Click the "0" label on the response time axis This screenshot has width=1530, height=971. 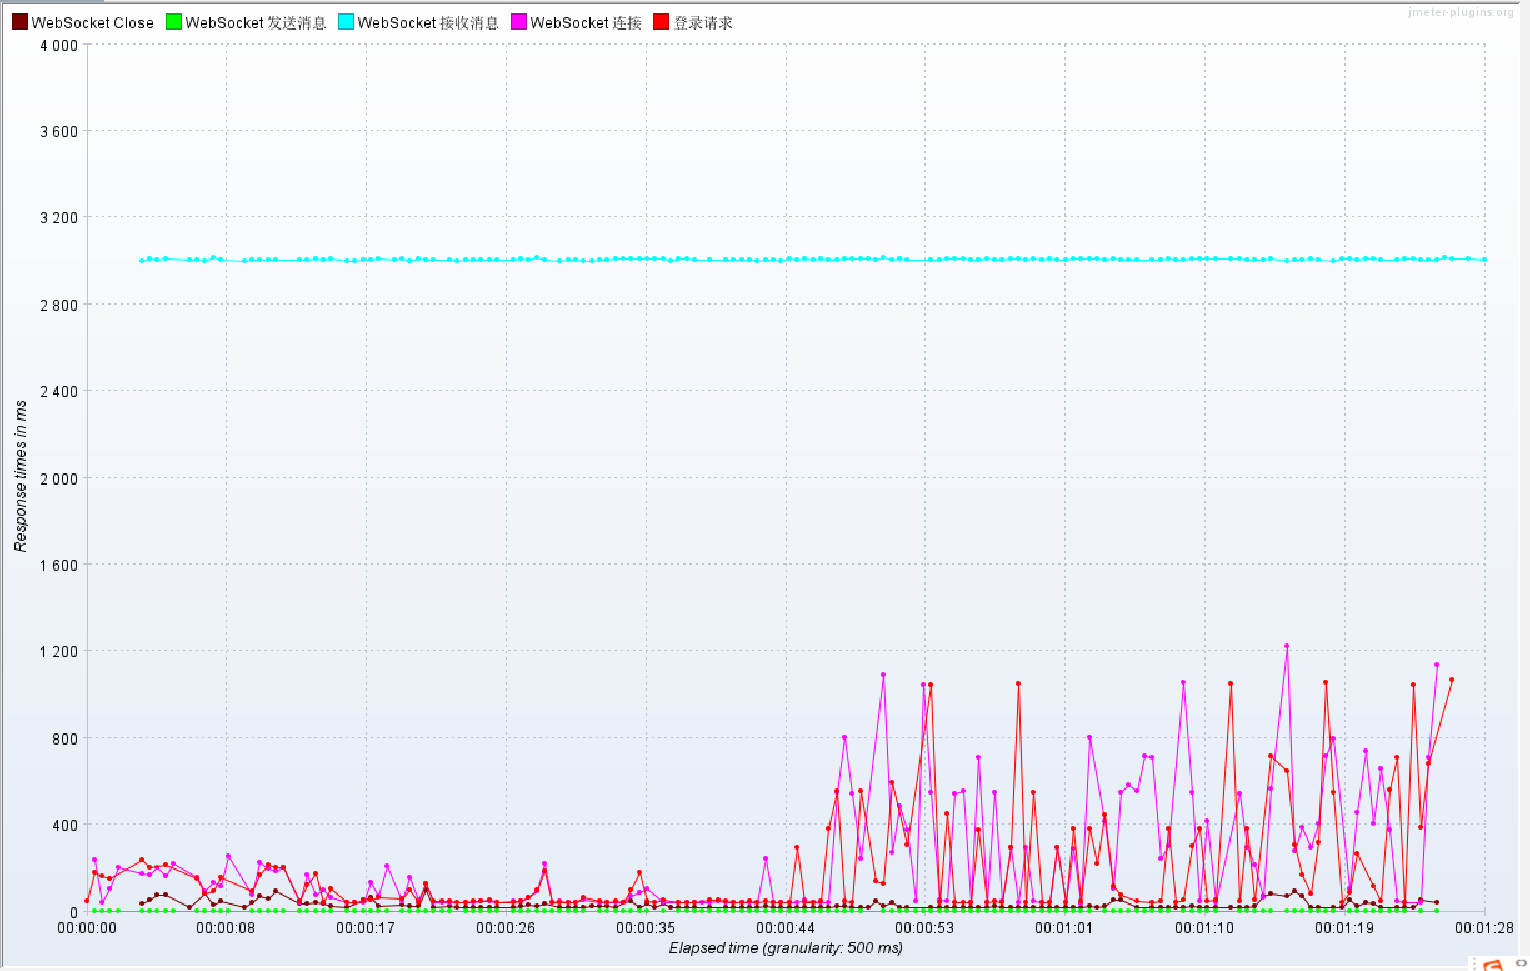pos(74,912)
